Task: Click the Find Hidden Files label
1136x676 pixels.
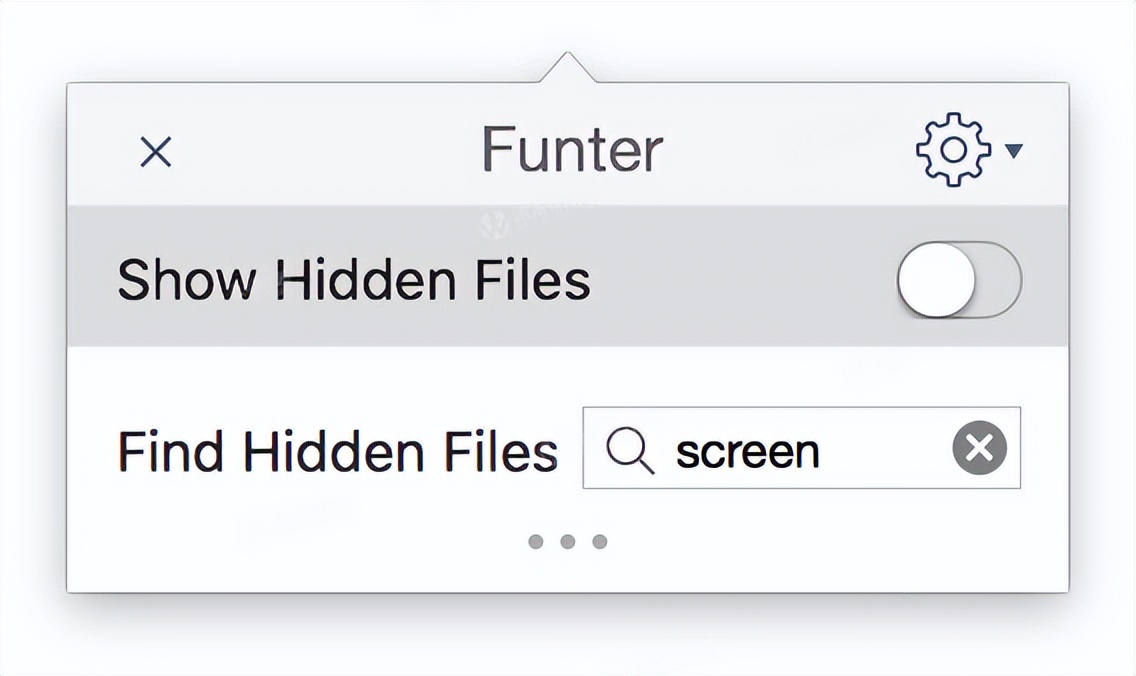Action: (337, 450)
